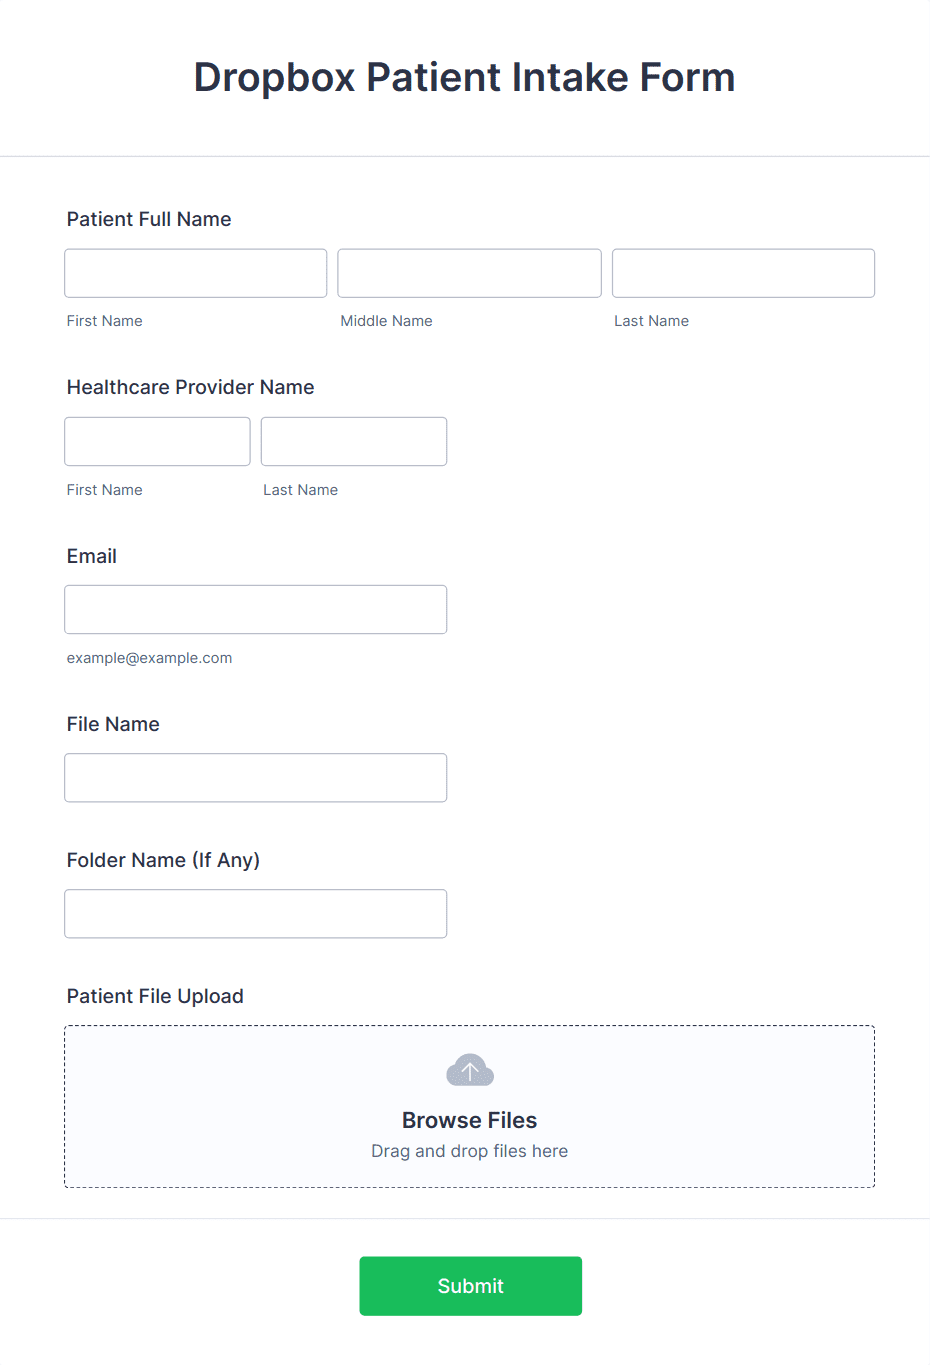This screenshot has width=930, height=1365.
Task: Select the Patient Middle Name input field
Action: (470, 273)
